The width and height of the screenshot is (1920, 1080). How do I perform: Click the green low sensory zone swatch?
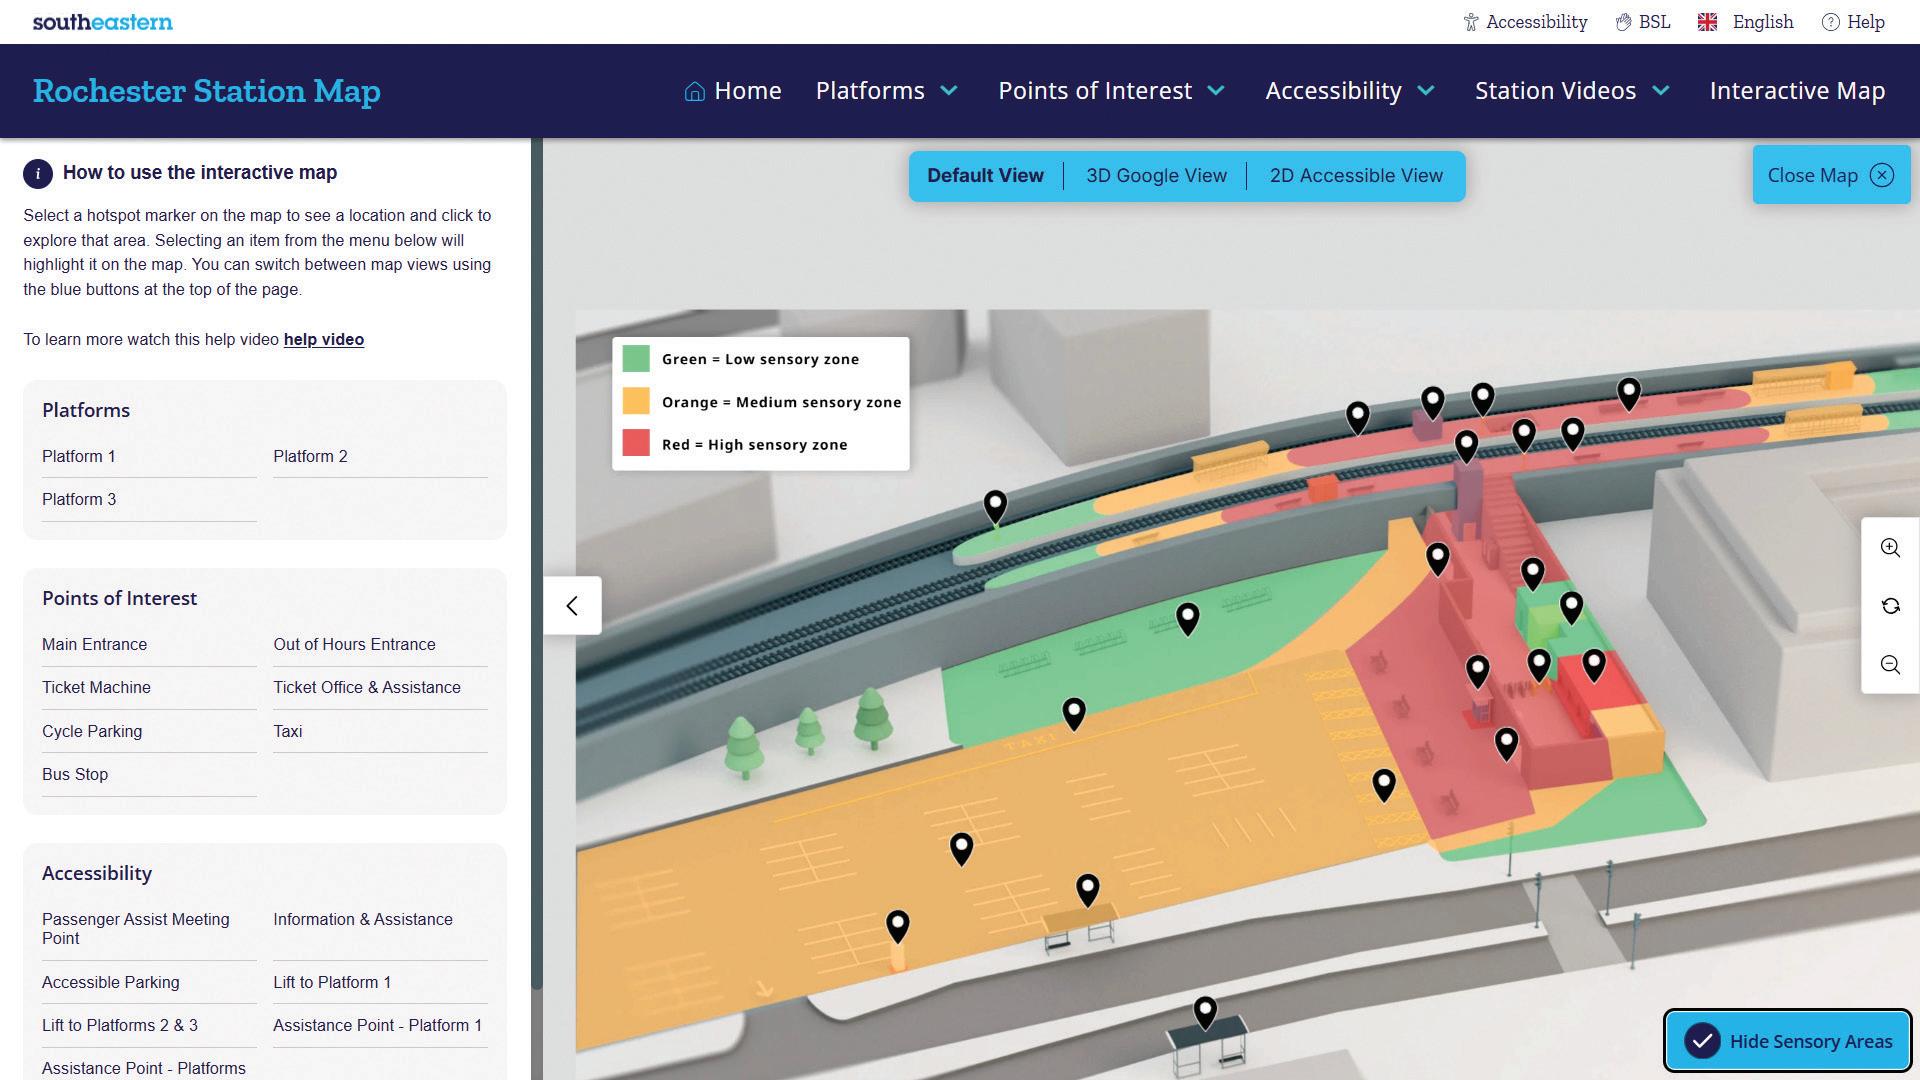coord(636,359)
